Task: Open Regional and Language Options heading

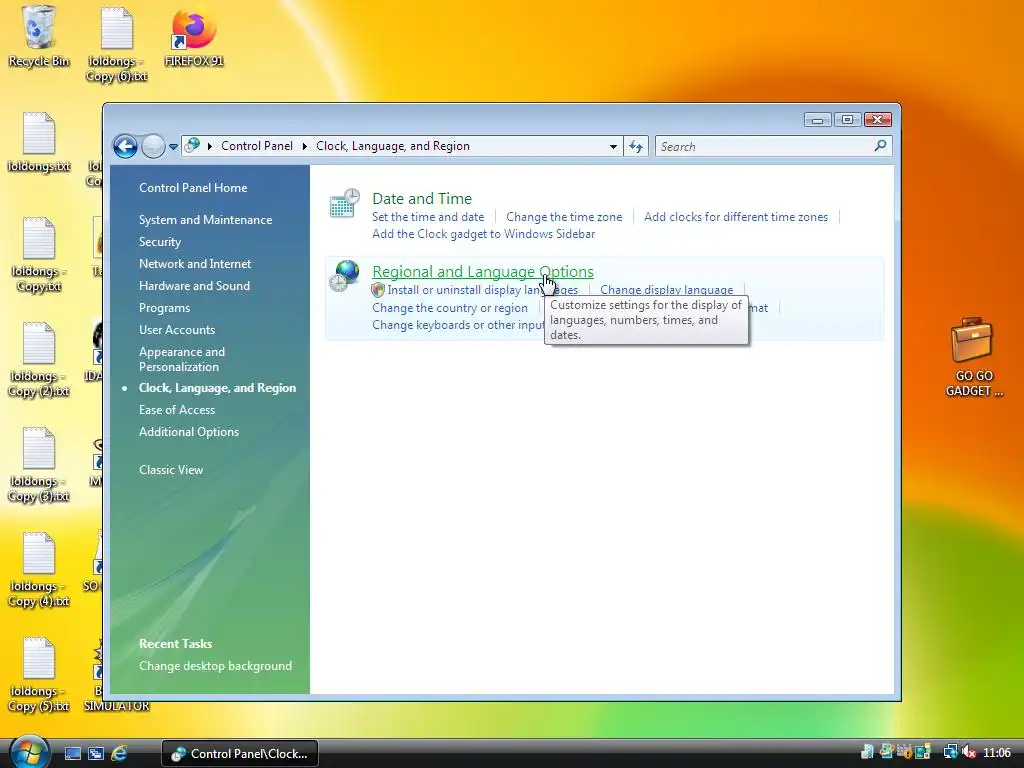Action: [x=483, y=272]
